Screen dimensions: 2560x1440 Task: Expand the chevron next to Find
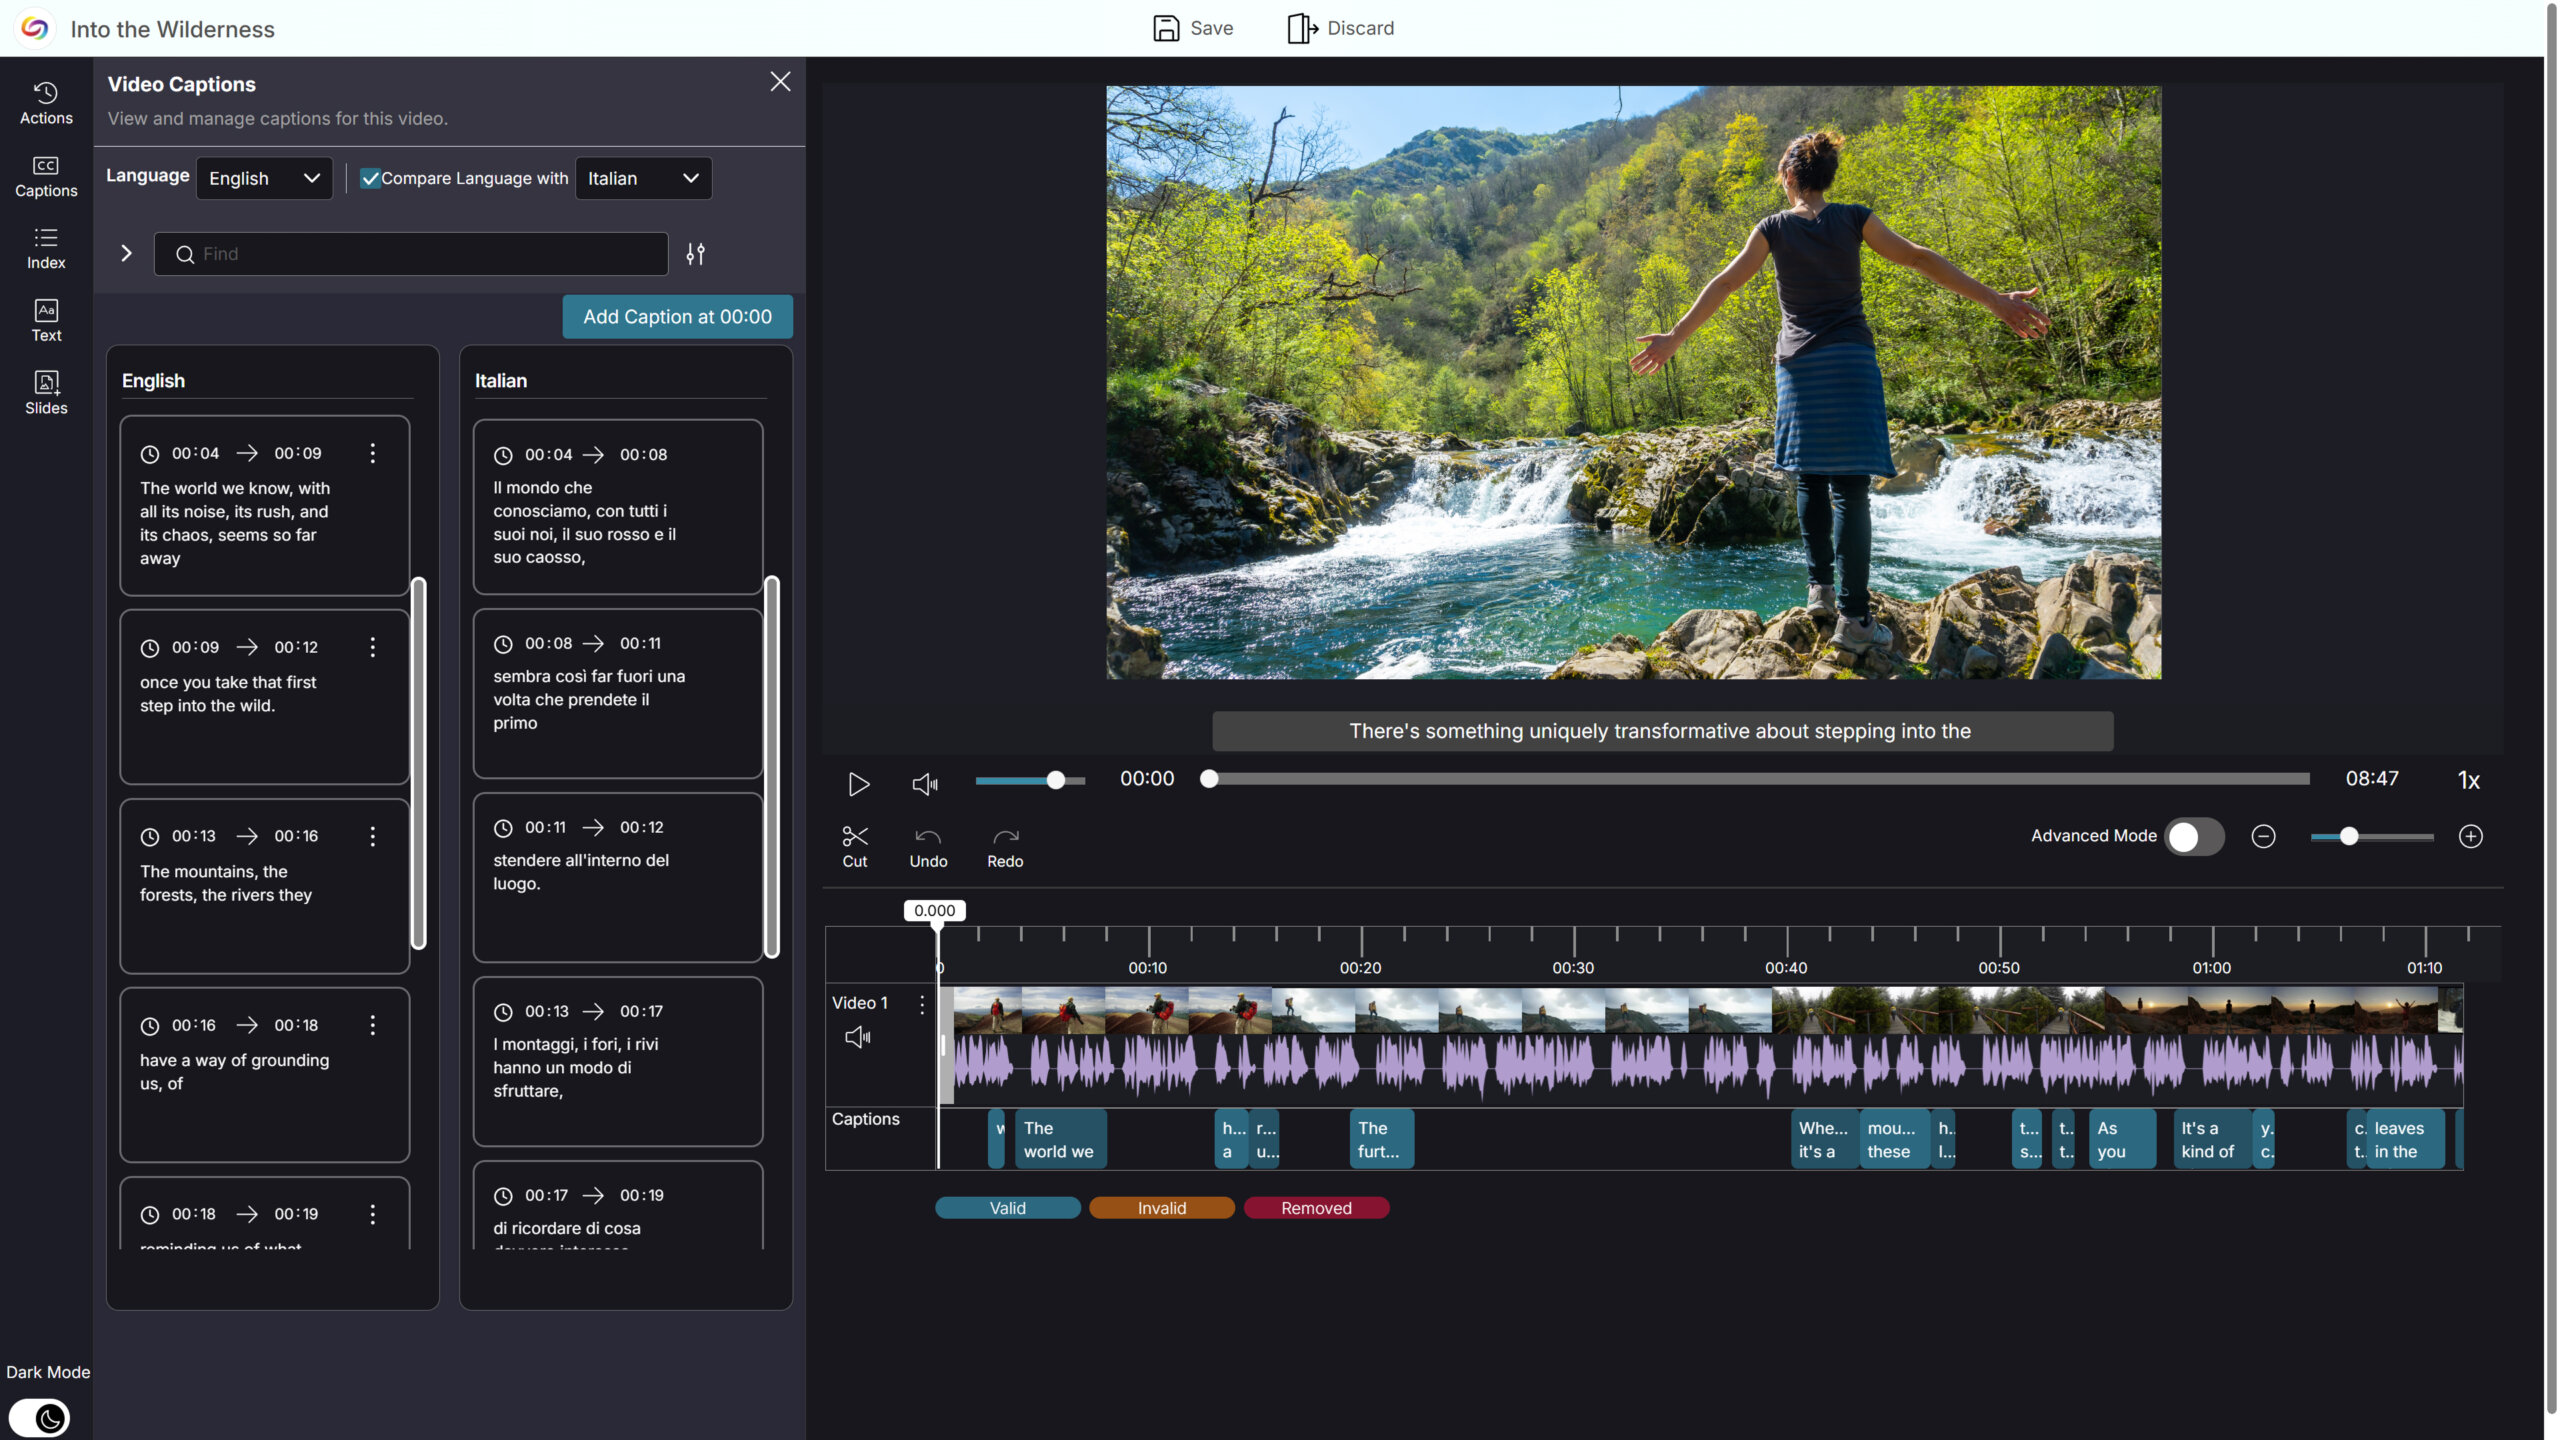126,254
